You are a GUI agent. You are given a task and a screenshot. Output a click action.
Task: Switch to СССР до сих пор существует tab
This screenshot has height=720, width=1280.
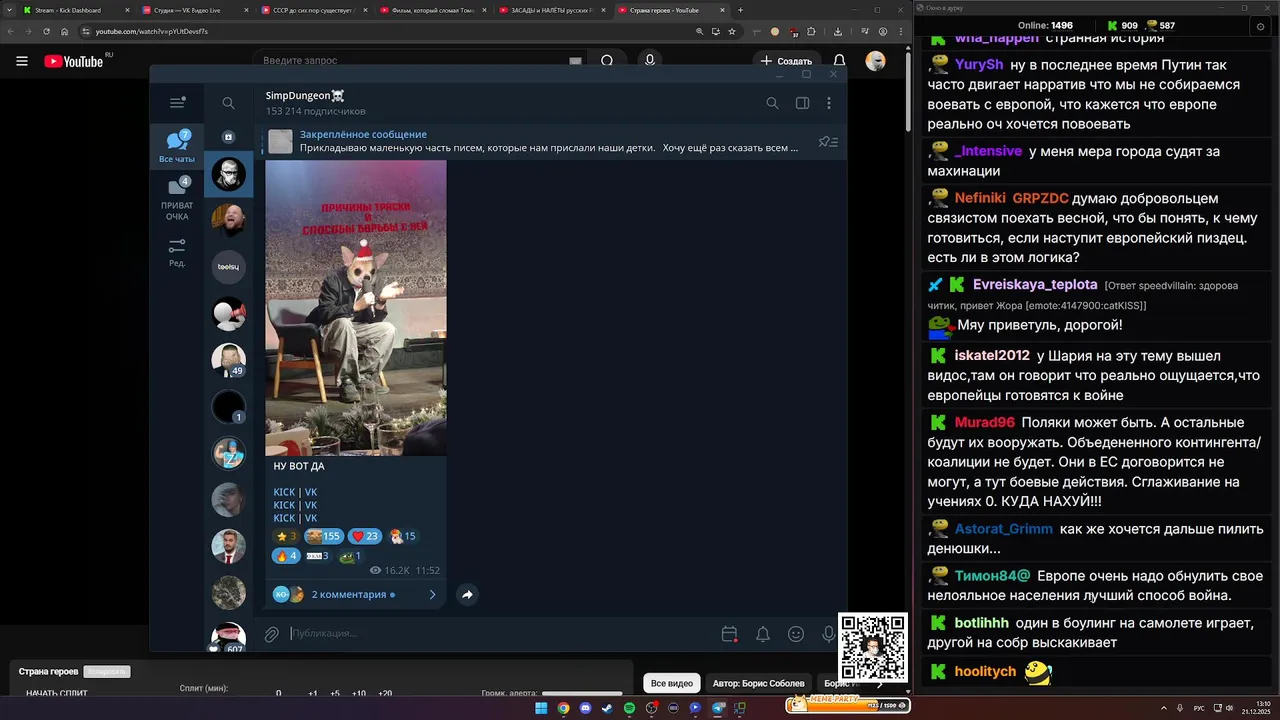point(314,10)
